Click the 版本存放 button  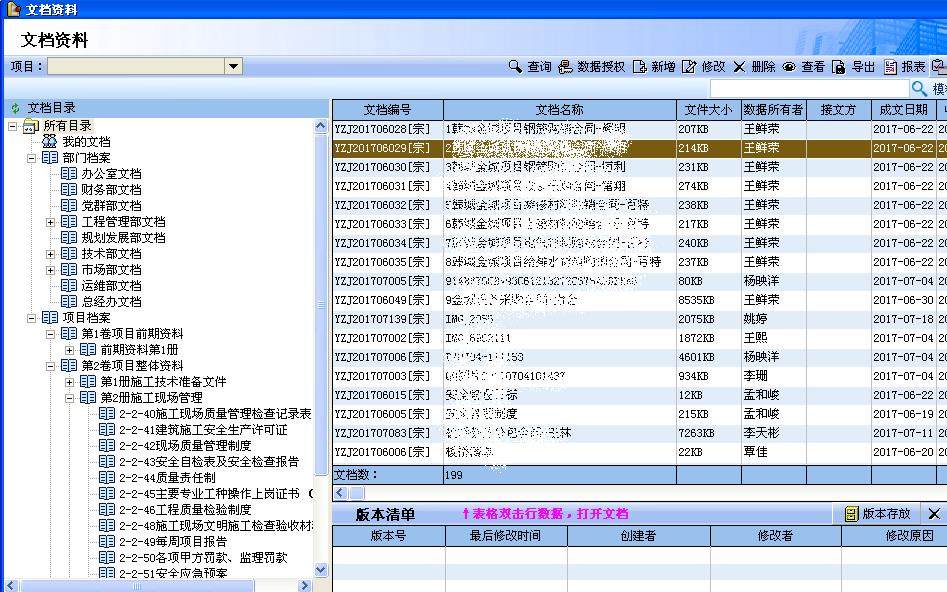[x=878, y=514]
